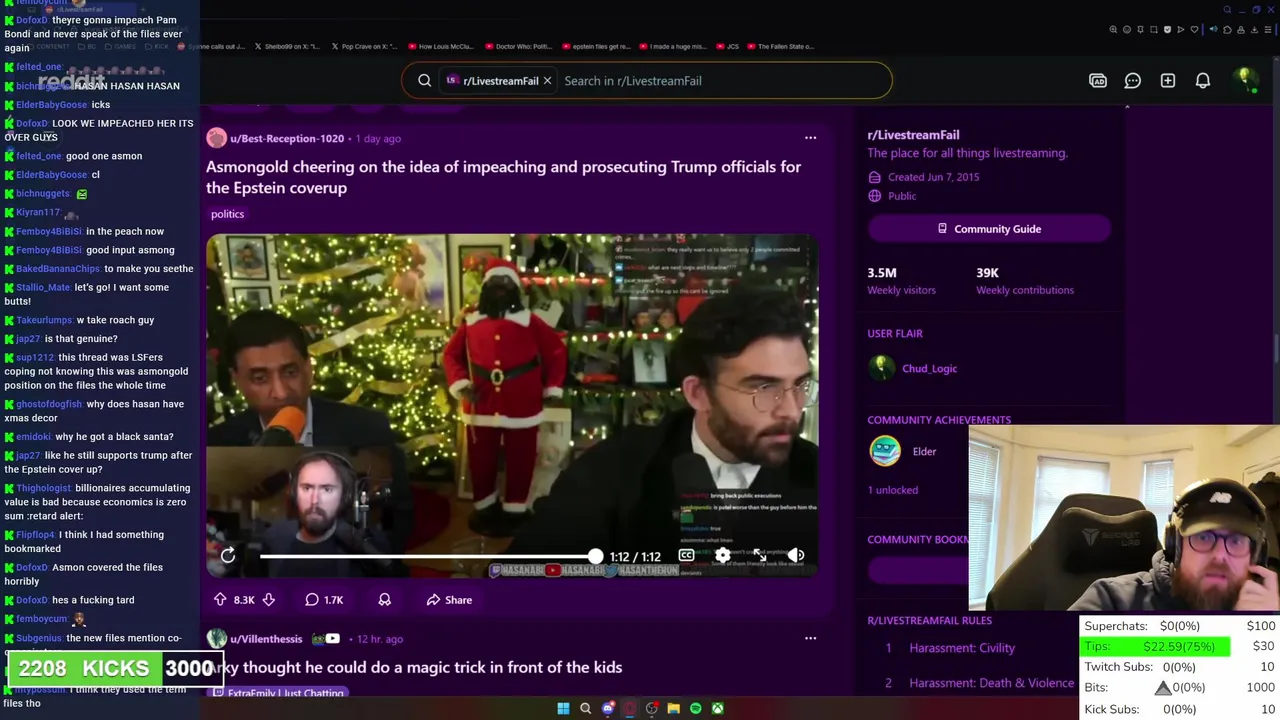Open the JCS bookmark
The image size is (1280, 720).
tap(727, 46)
